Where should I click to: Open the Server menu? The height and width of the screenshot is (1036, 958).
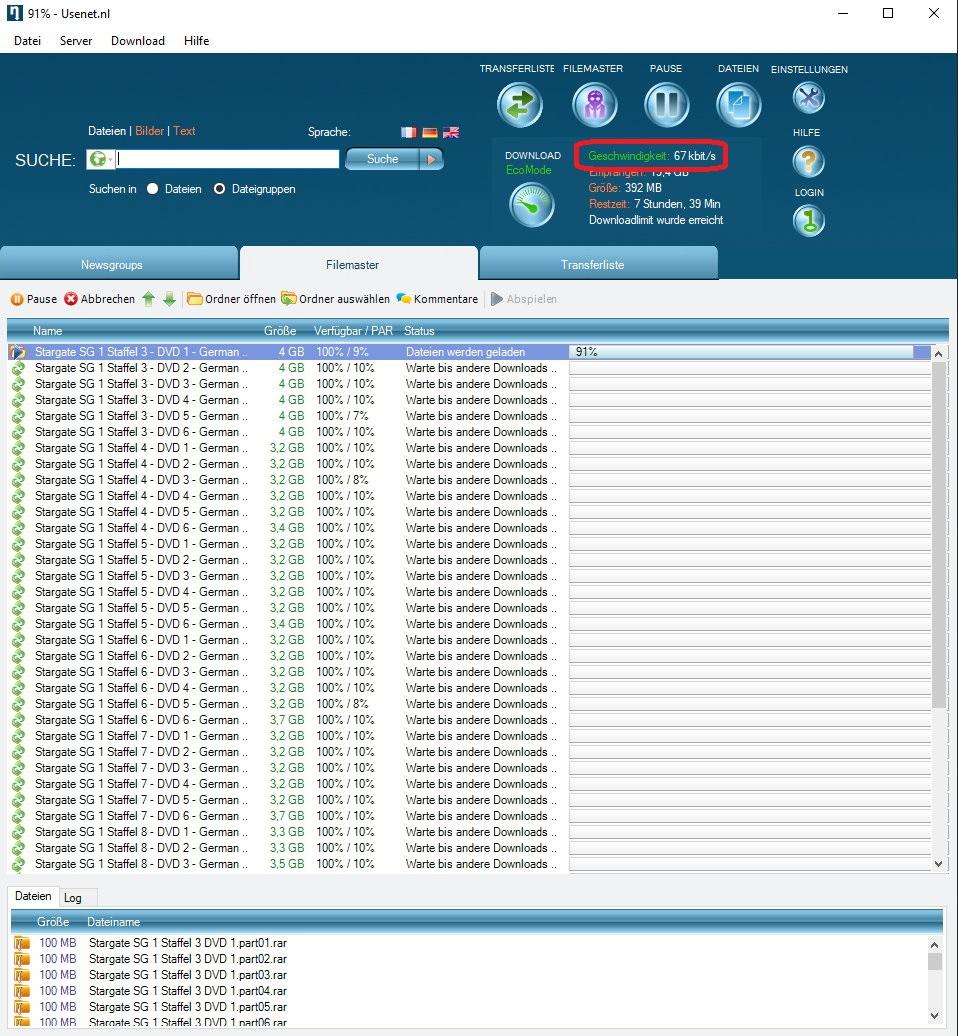76,41
